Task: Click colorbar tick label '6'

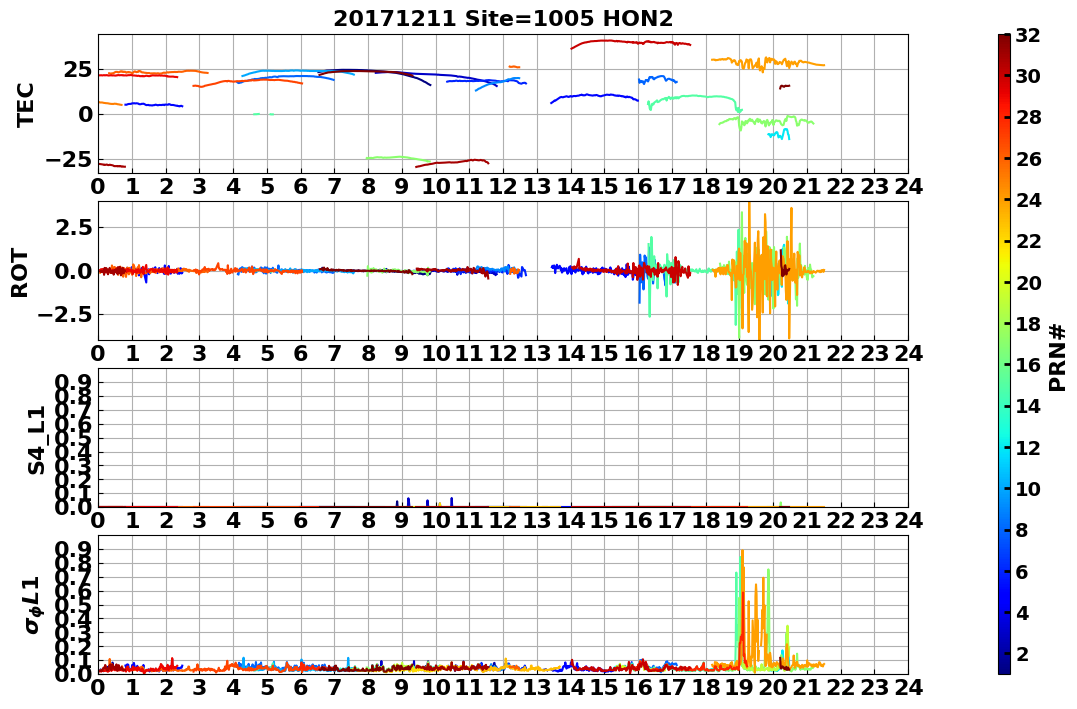Action: coord(1023,571)
